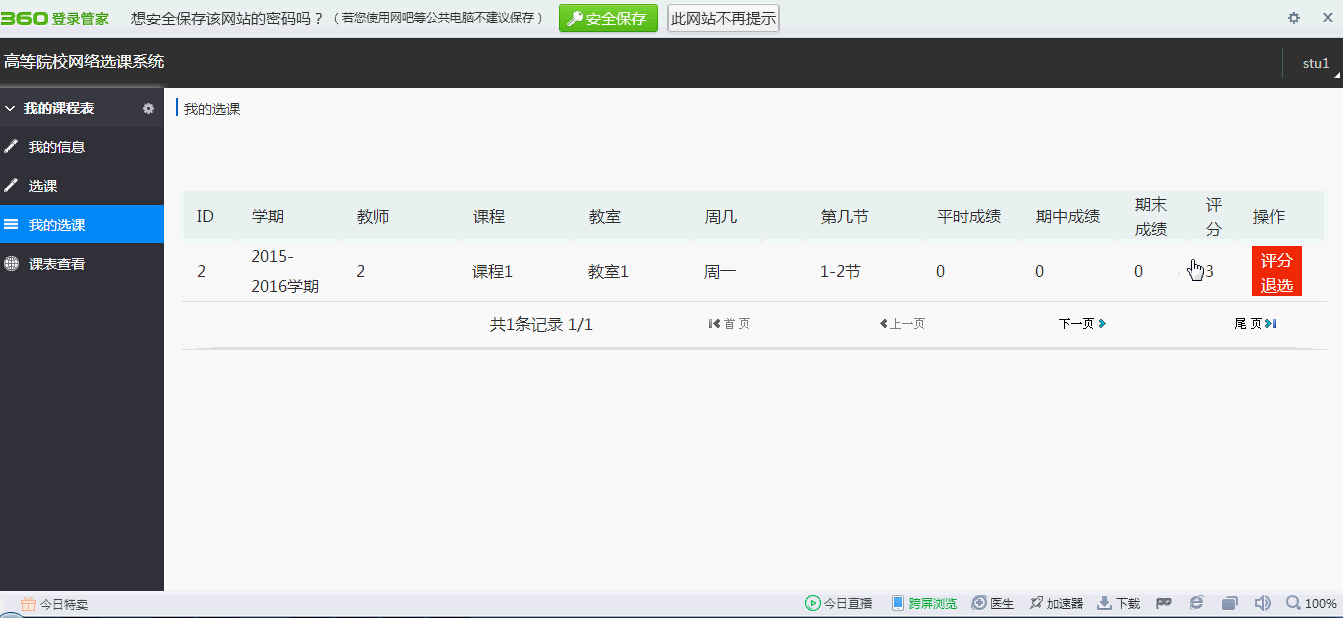Go to 上一页 previous page

[x=902, y=324]
